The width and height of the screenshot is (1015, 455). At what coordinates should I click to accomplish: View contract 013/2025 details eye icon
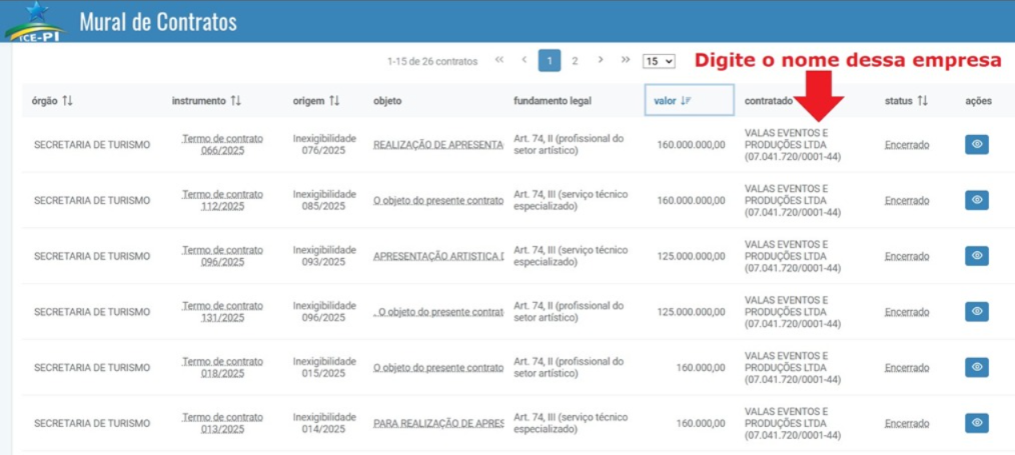click(x=977, y=423)
